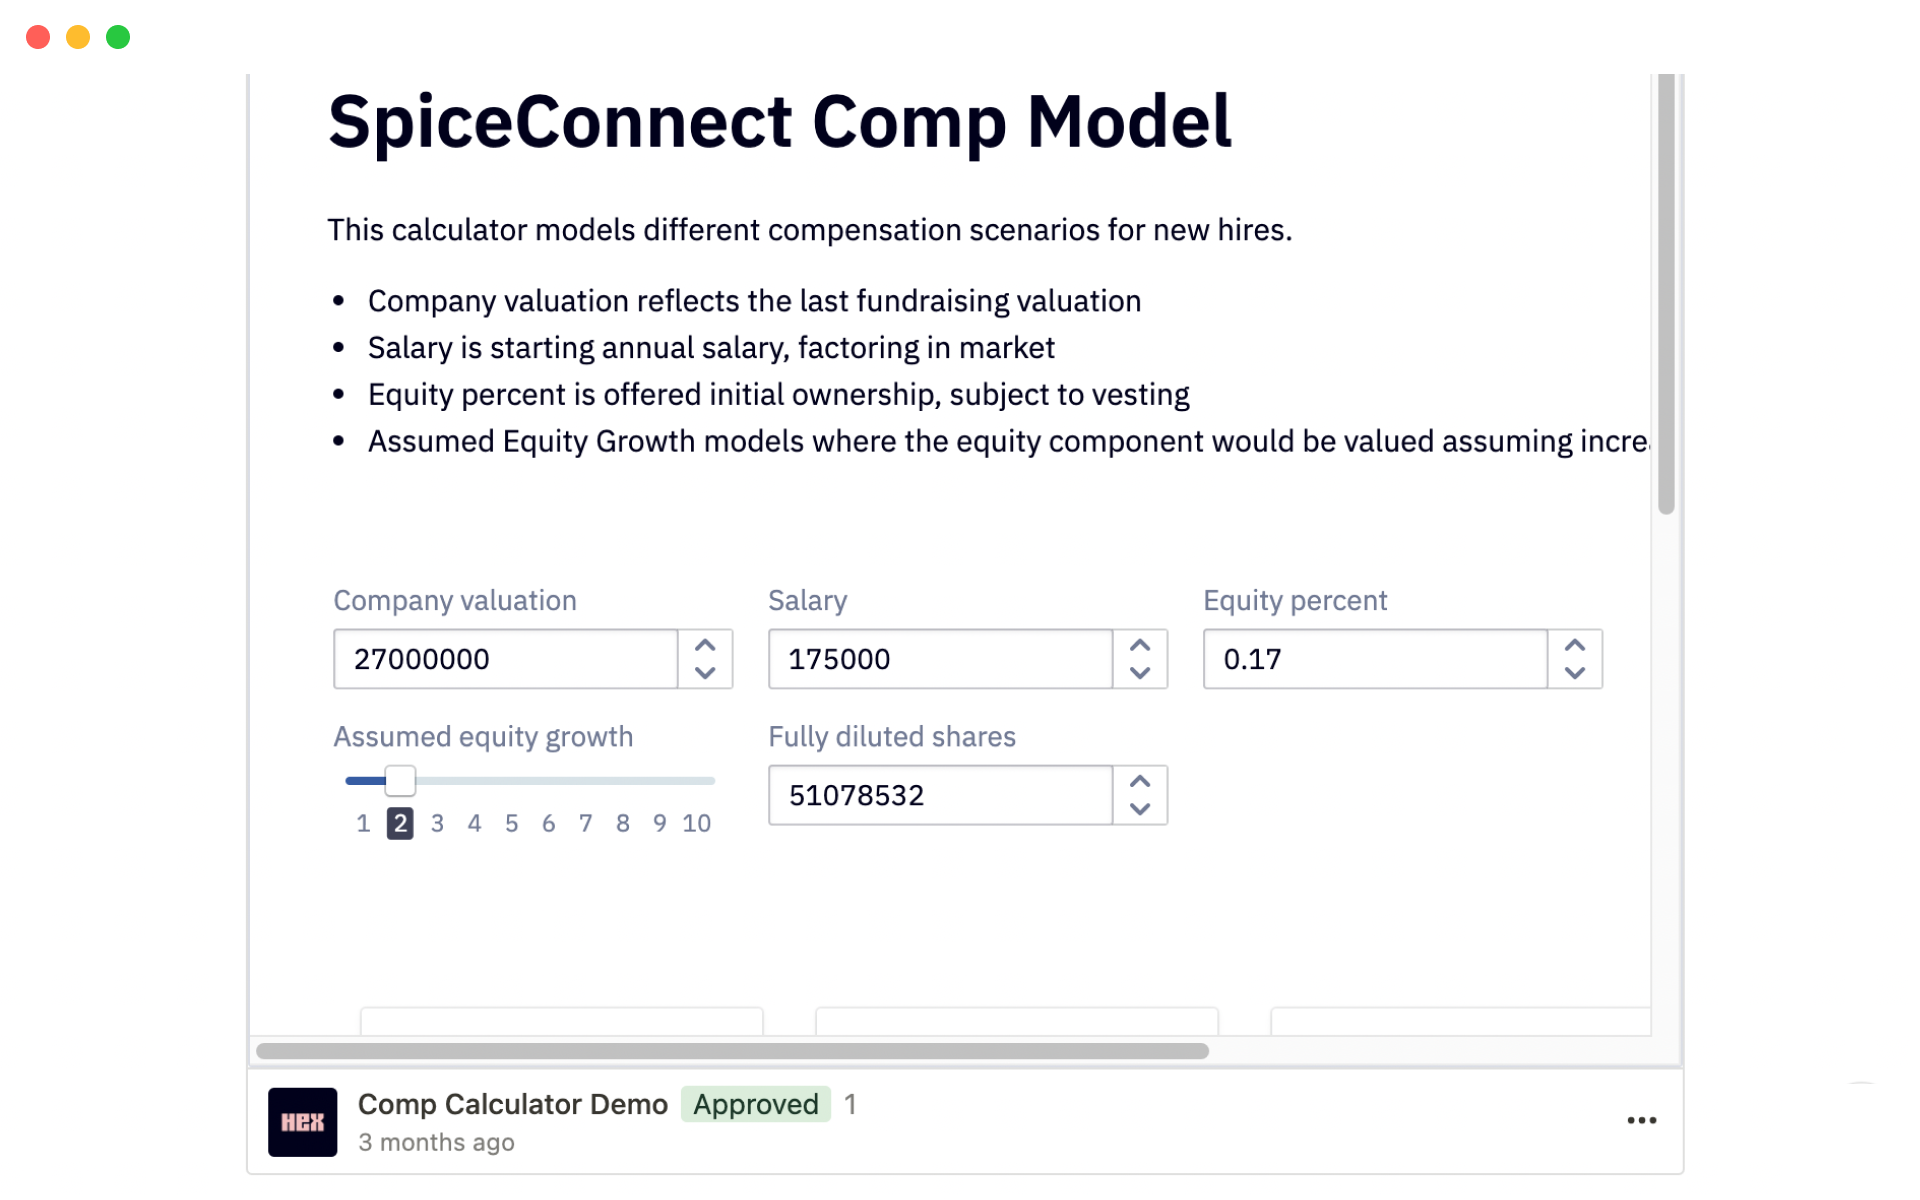This screenshot has width=1920, height=1200.
Task: Select the Assumed equity growth slider handle
Action: coord(400,780)
